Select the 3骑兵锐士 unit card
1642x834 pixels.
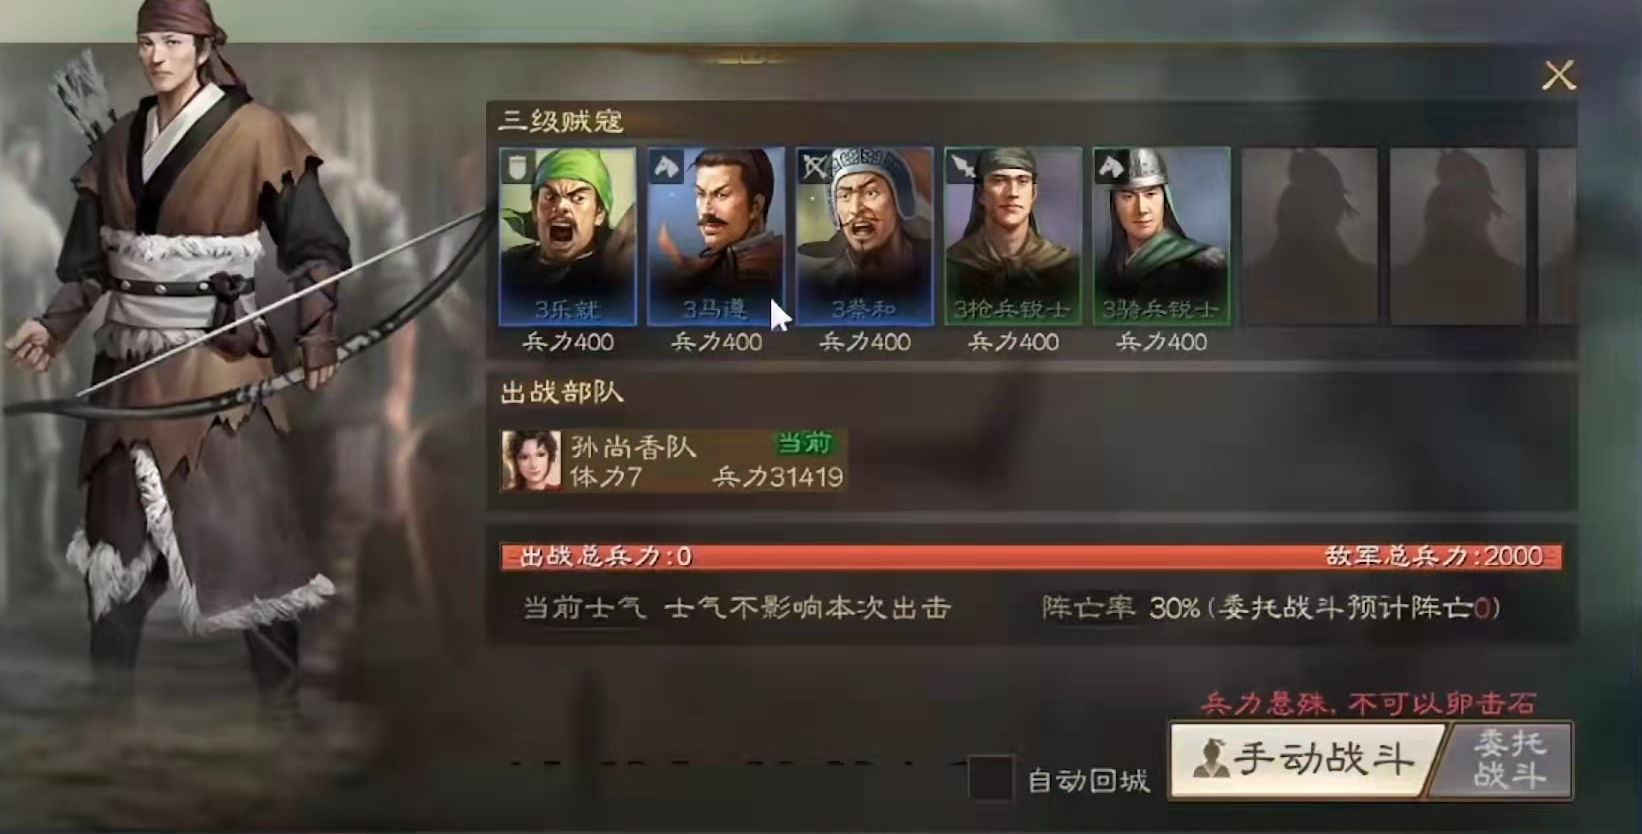pos(1161,236)
